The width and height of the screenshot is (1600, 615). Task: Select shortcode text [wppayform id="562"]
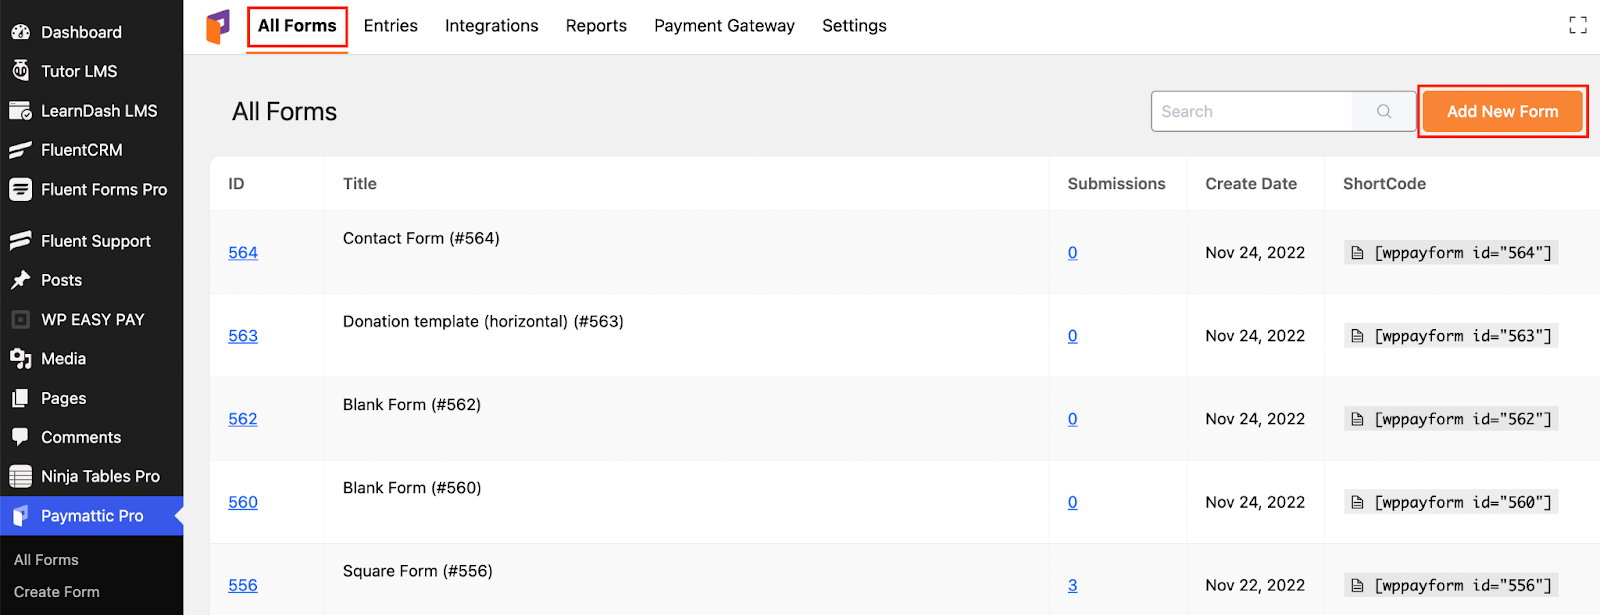click(1463, 419)
